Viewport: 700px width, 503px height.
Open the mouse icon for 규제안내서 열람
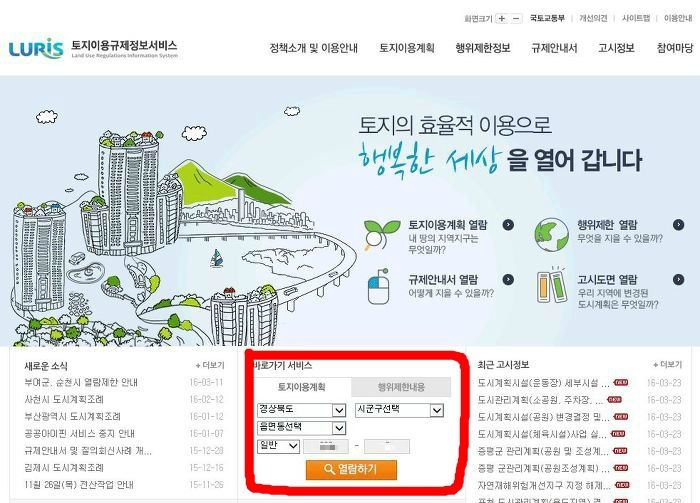pos(379,287)
